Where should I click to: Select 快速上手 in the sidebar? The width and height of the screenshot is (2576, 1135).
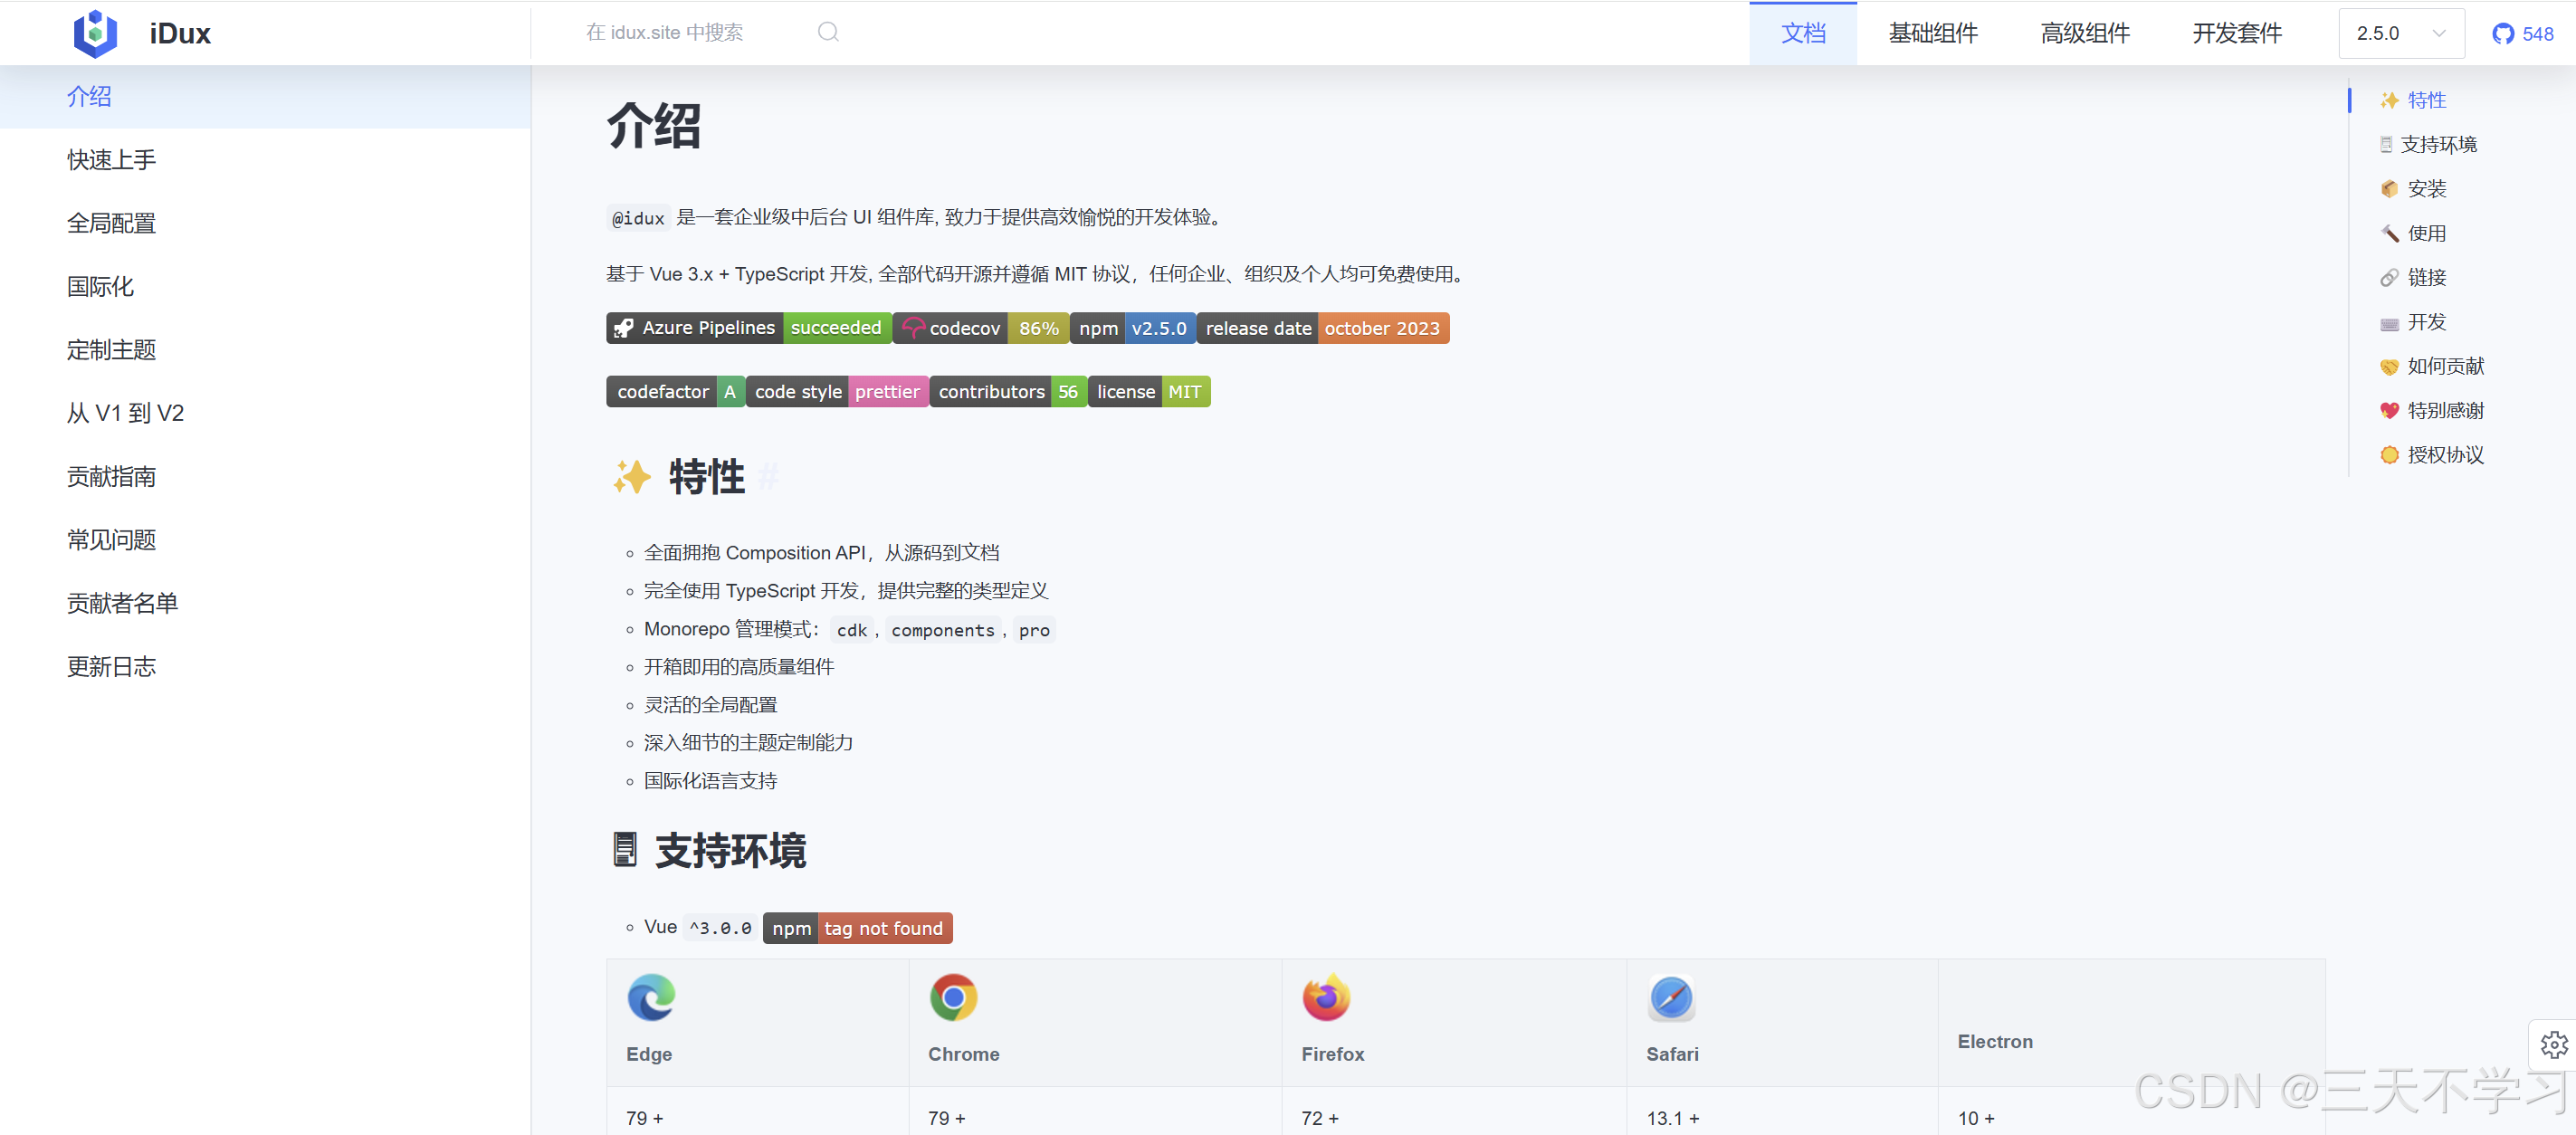click(x=111, y=159)
